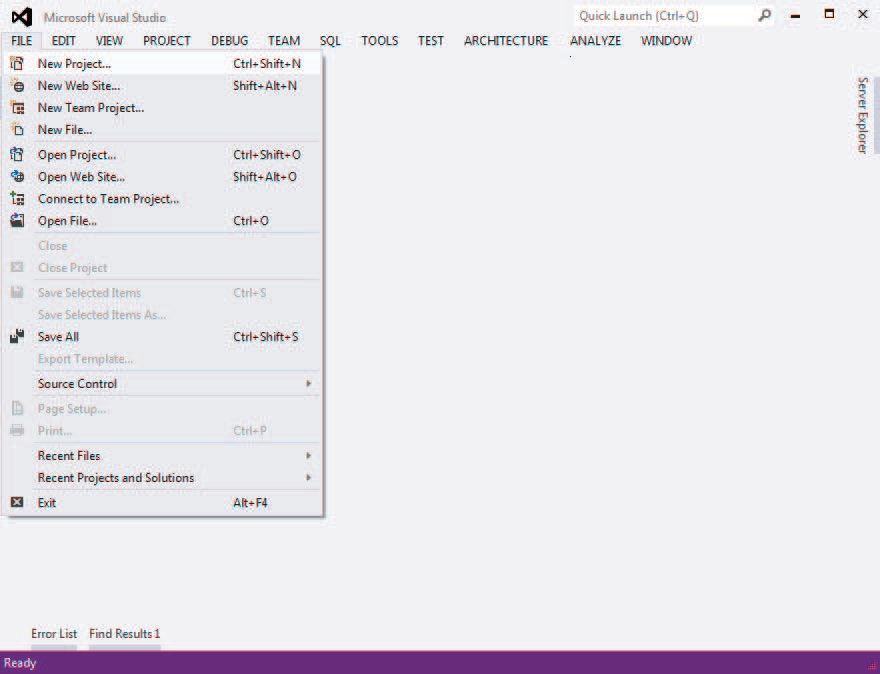Open the PROJECT menu
This screenshot has width=880, height=674.
click(x=167, y=41)
